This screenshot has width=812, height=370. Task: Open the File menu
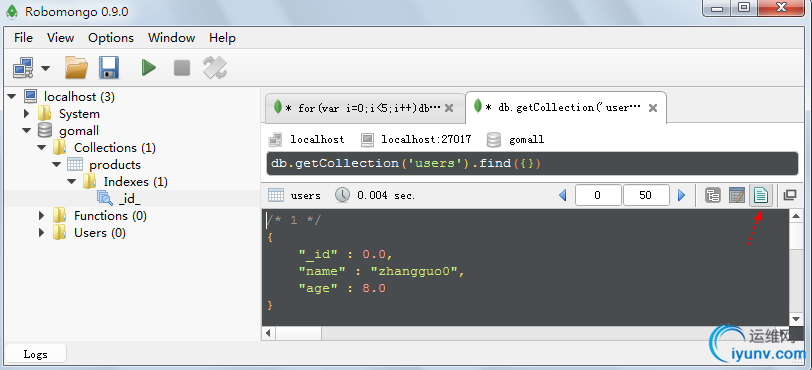[x=23, y=38]
